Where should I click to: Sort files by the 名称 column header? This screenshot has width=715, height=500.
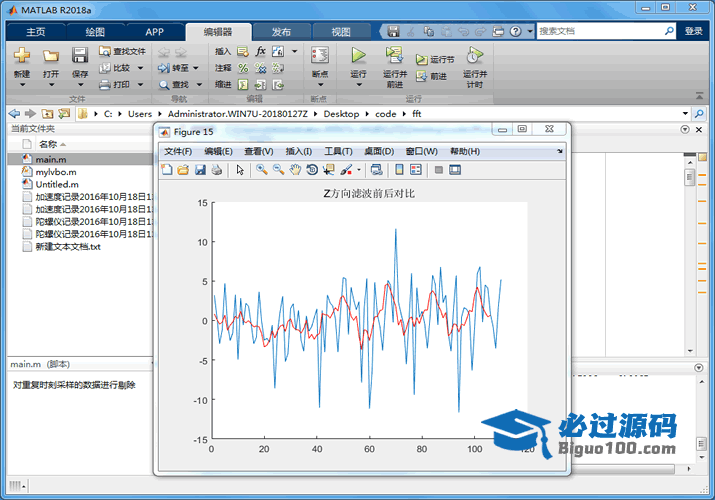(x=48, y=144)
